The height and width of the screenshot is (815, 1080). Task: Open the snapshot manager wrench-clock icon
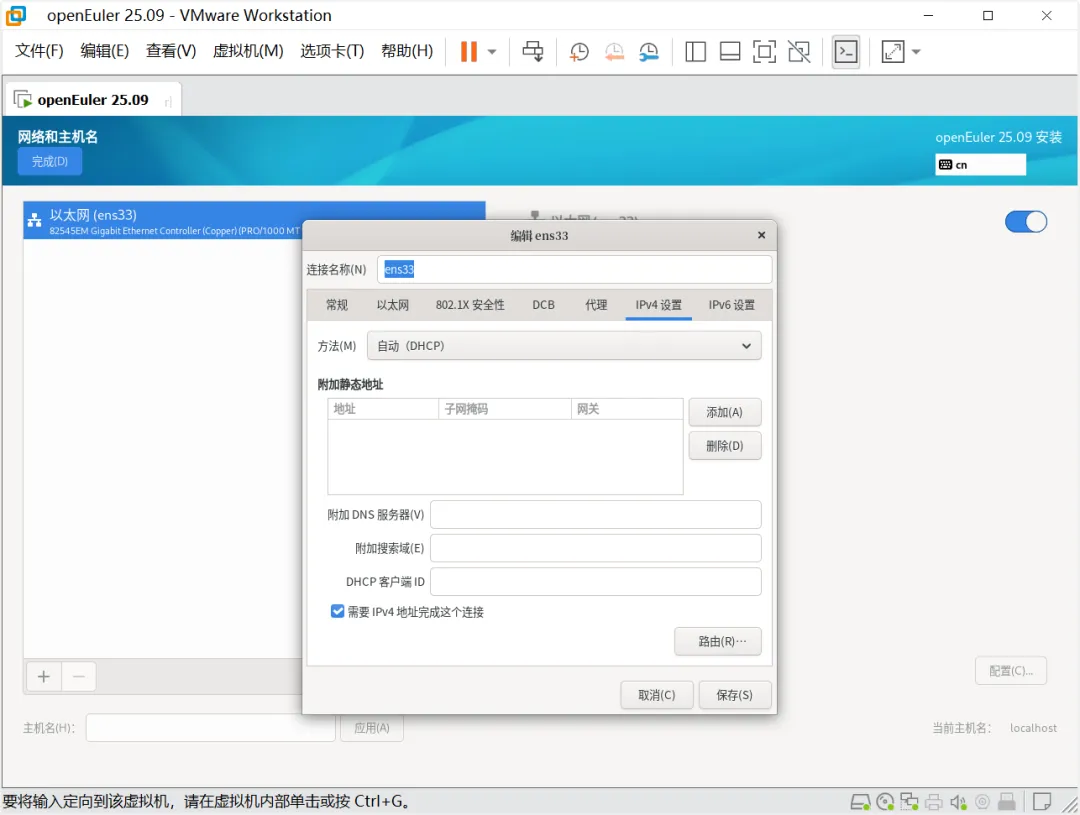click(x=649, y=52)
